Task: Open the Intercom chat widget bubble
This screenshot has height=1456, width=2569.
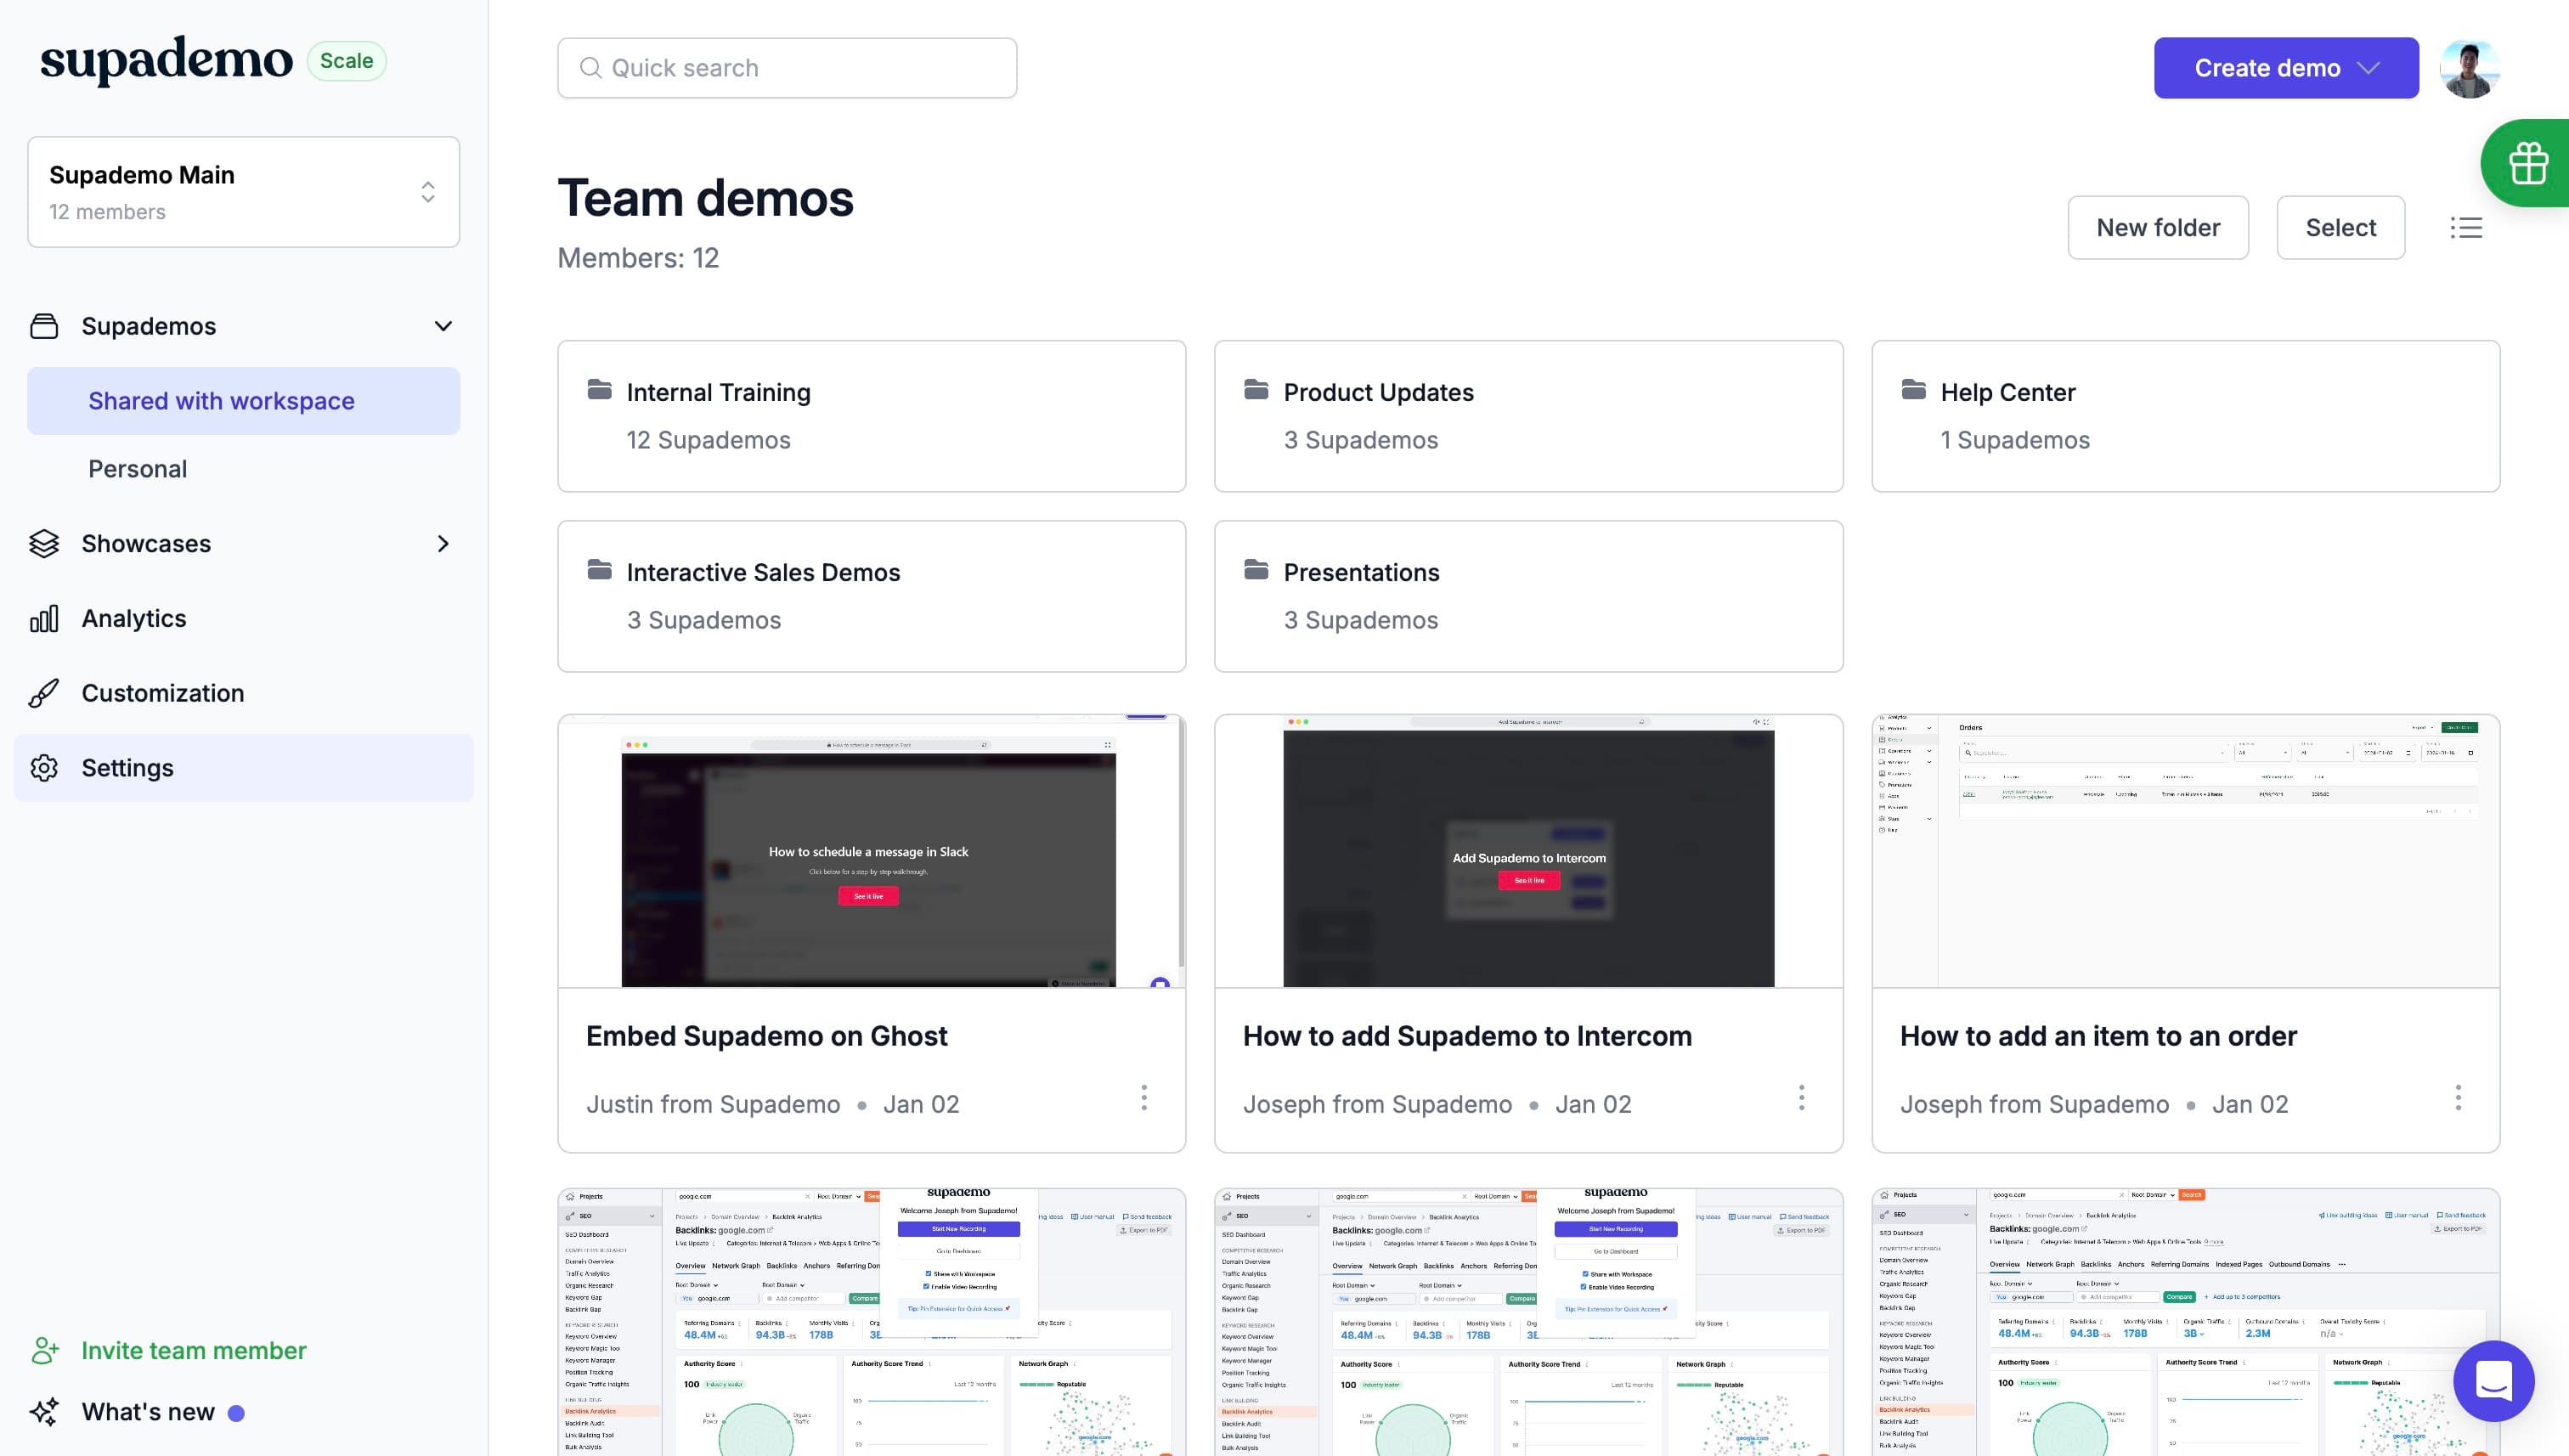Action: (2493, 1381)
